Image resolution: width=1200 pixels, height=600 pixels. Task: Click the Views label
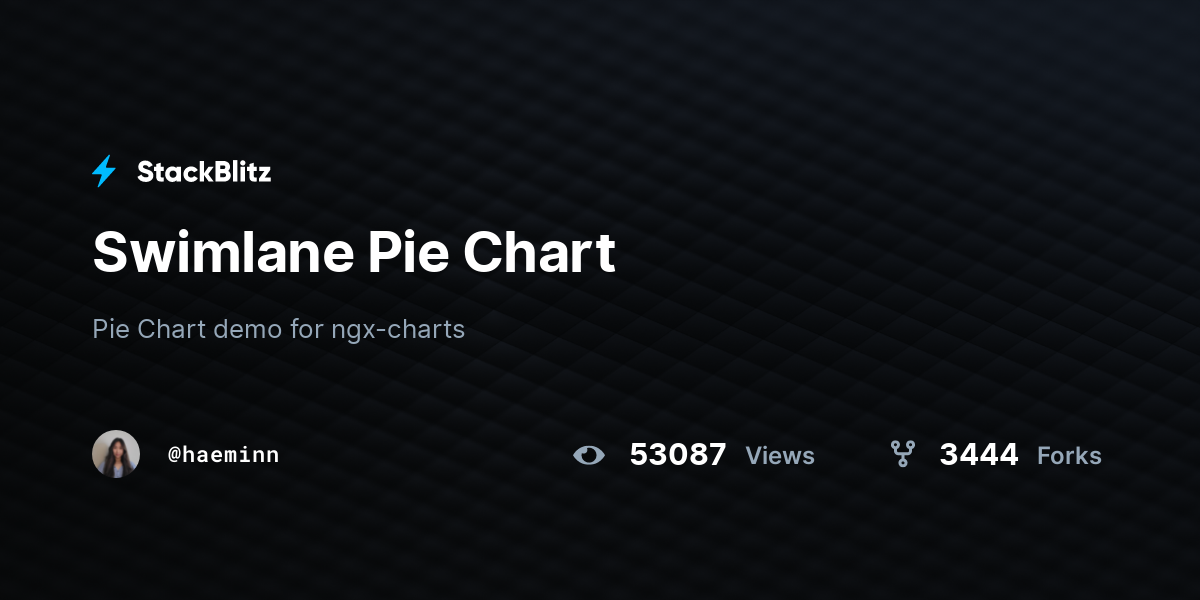tap(780, 456)
